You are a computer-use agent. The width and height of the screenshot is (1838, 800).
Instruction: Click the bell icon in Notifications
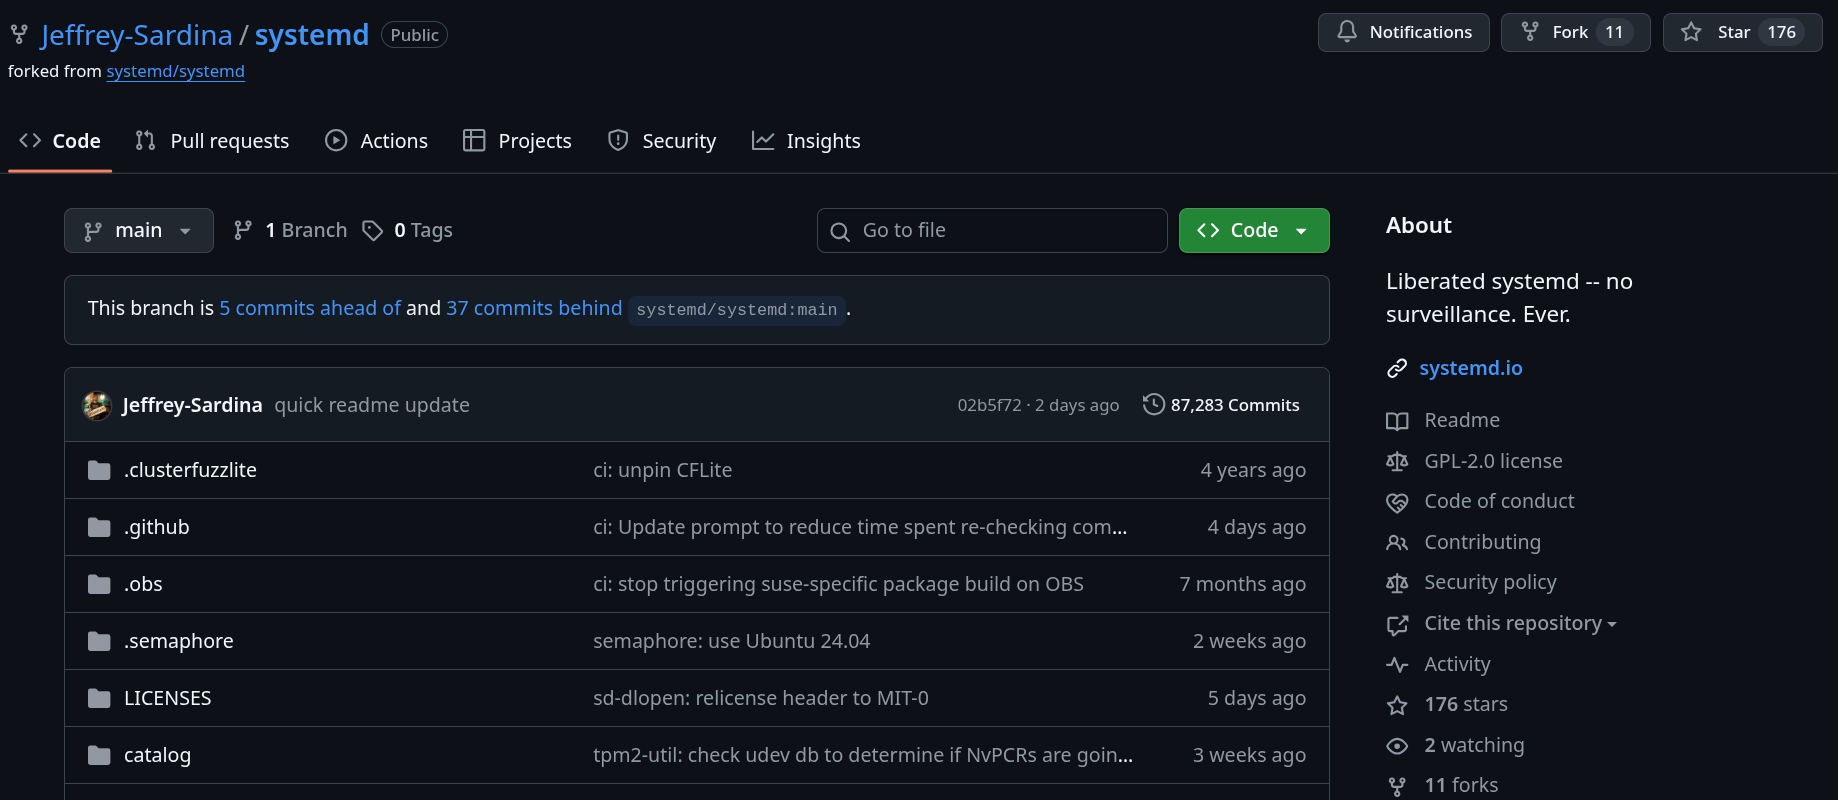pyautogui.click(x=1347, y=32)
